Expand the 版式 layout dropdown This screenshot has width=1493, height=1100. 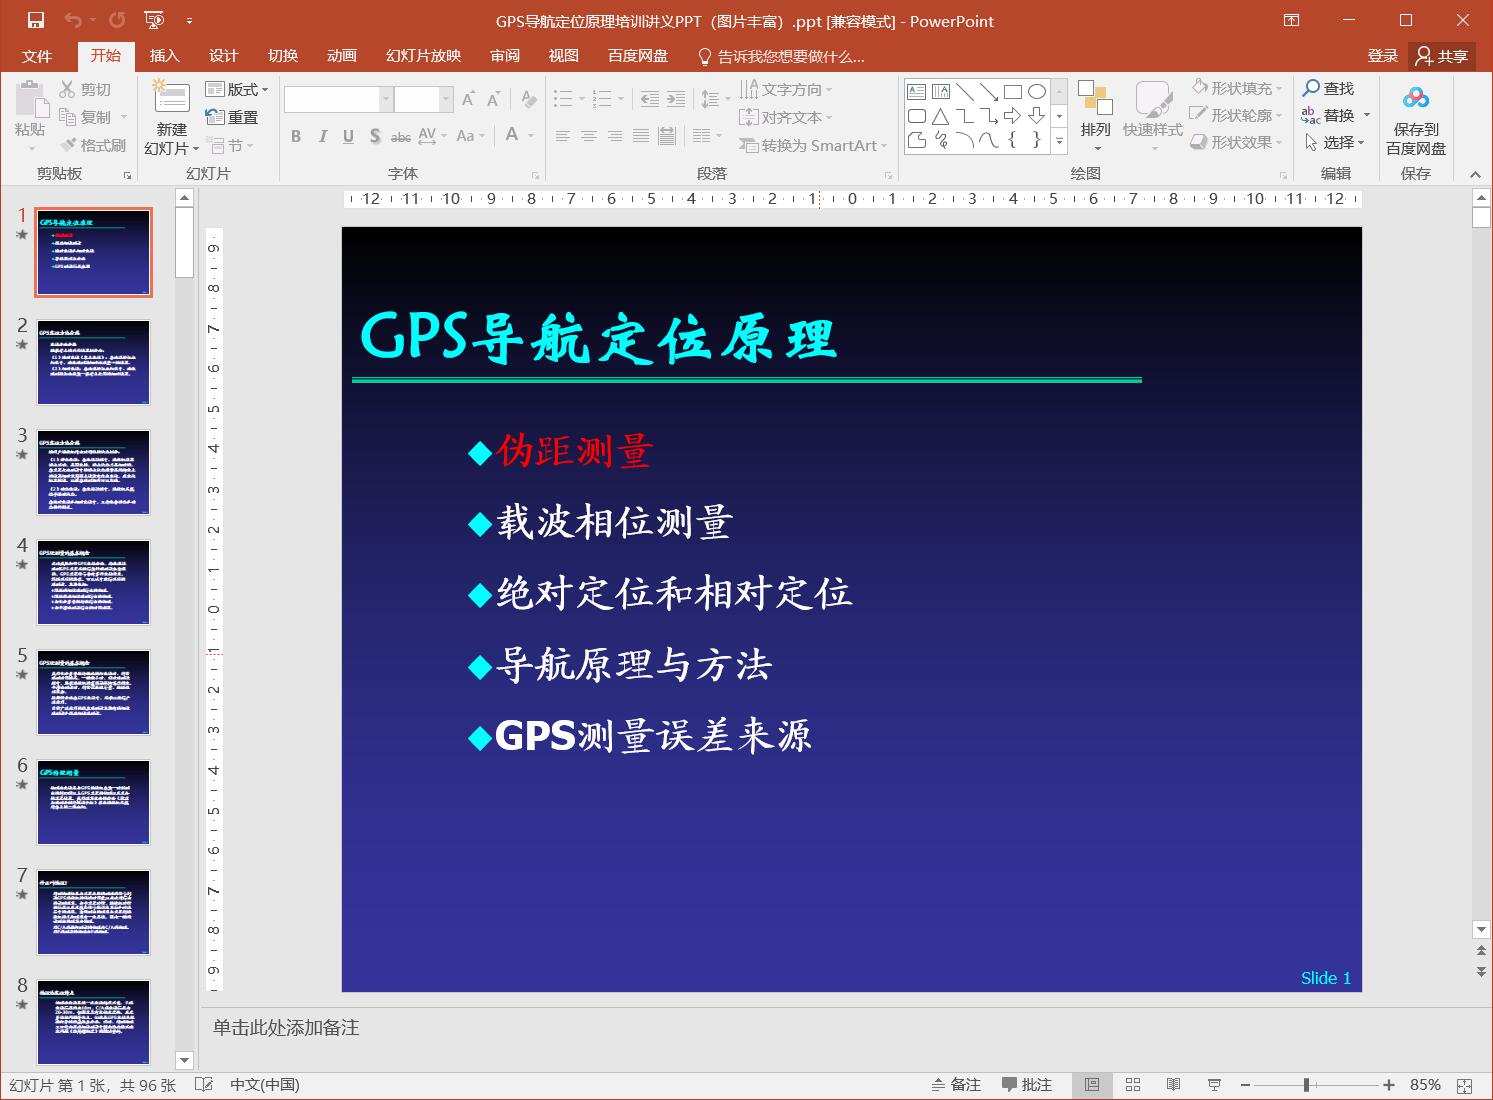pos(237,89)
